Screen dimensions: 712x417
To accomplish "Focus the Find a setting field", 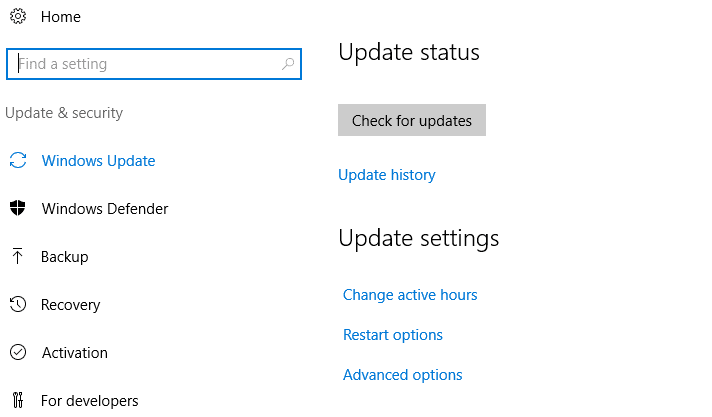I will coord(154,64).
